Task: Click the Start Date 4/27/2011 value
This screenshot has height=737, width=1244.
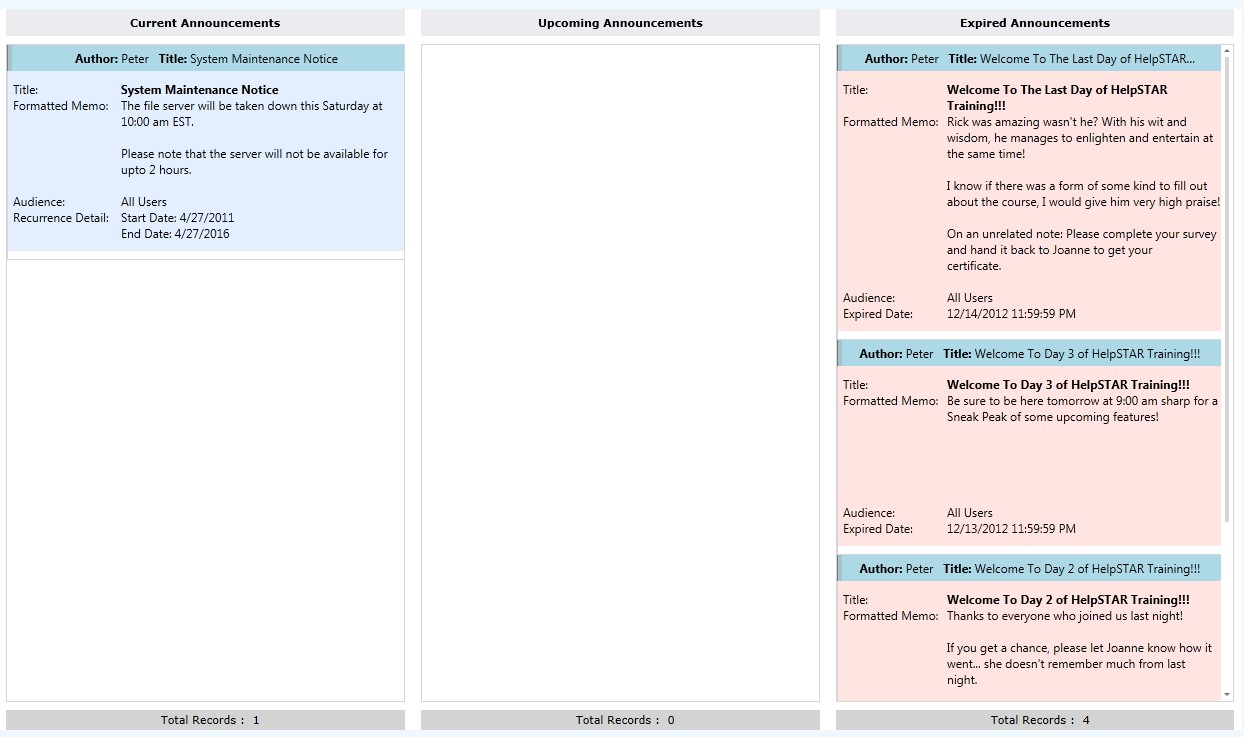Action: click(178, 218)
